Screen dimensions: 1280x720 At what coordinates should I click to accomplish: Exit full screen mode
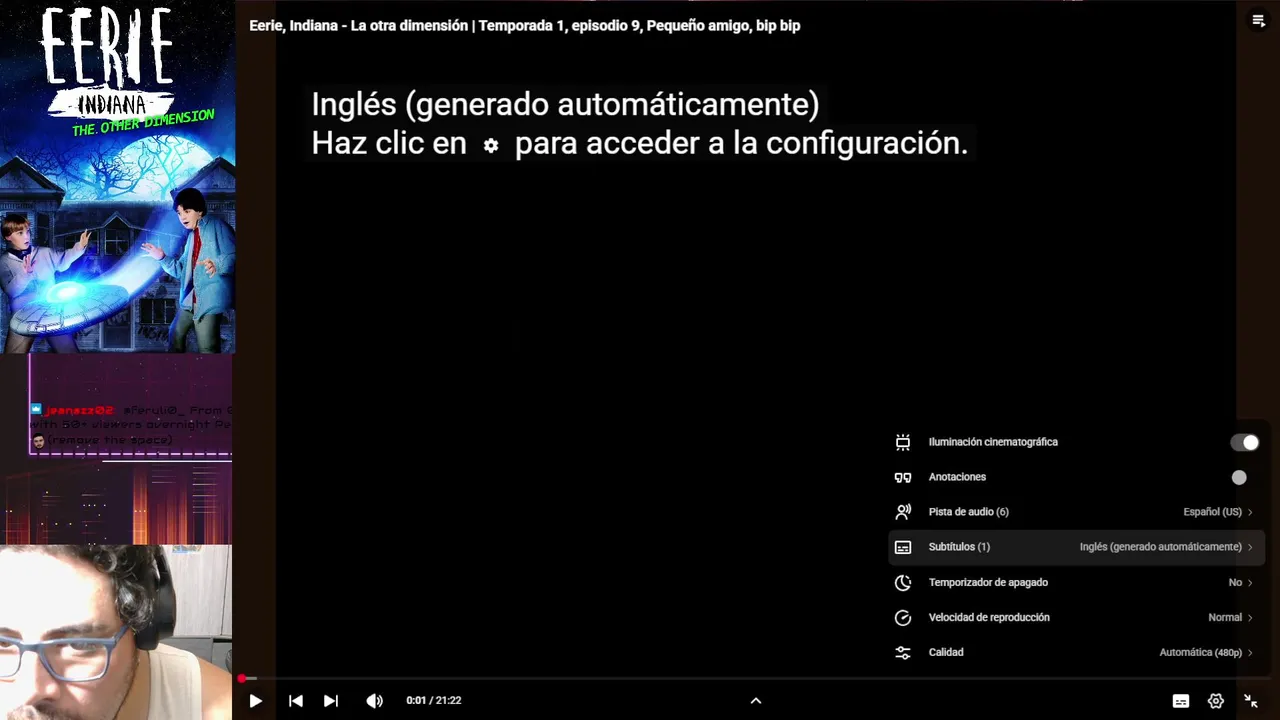[1251, 701]
